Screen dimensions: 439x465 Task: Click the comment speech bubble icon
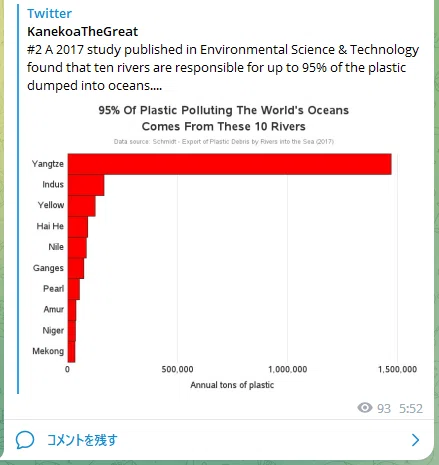pos(25,440)
